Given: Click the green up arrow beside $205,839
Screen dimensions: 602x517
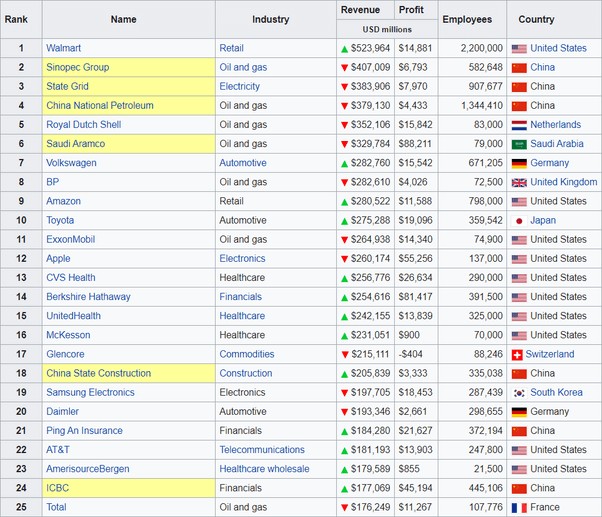Looking at the screenshot, I should tap(344, 374).
